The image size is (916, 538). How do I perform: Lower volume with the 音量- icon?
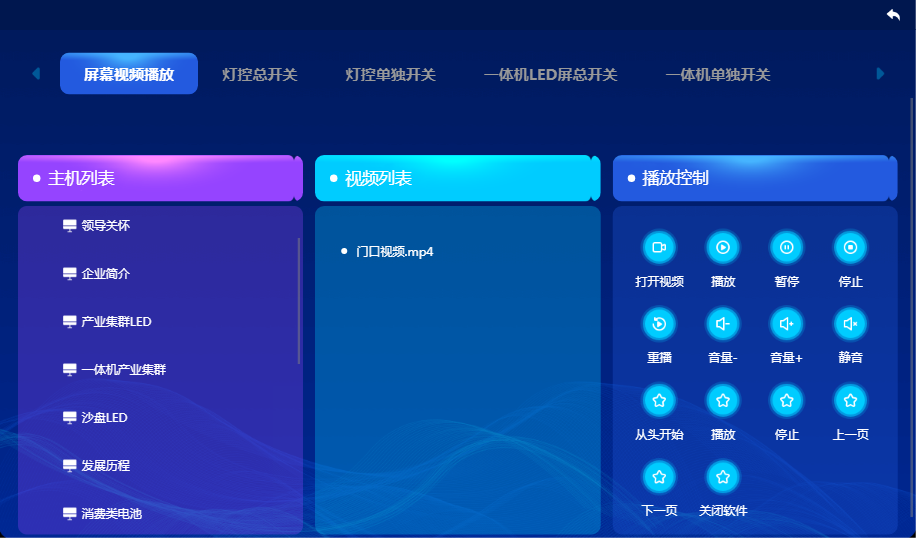pyautogui.click(x=723, y=323)
